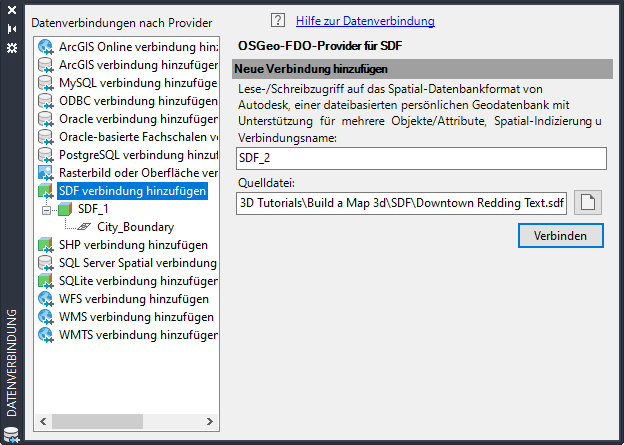Select SDF verbindung hinzufügen
The image size is (624, 445).
pyautogui.click(x=133, y=191)
